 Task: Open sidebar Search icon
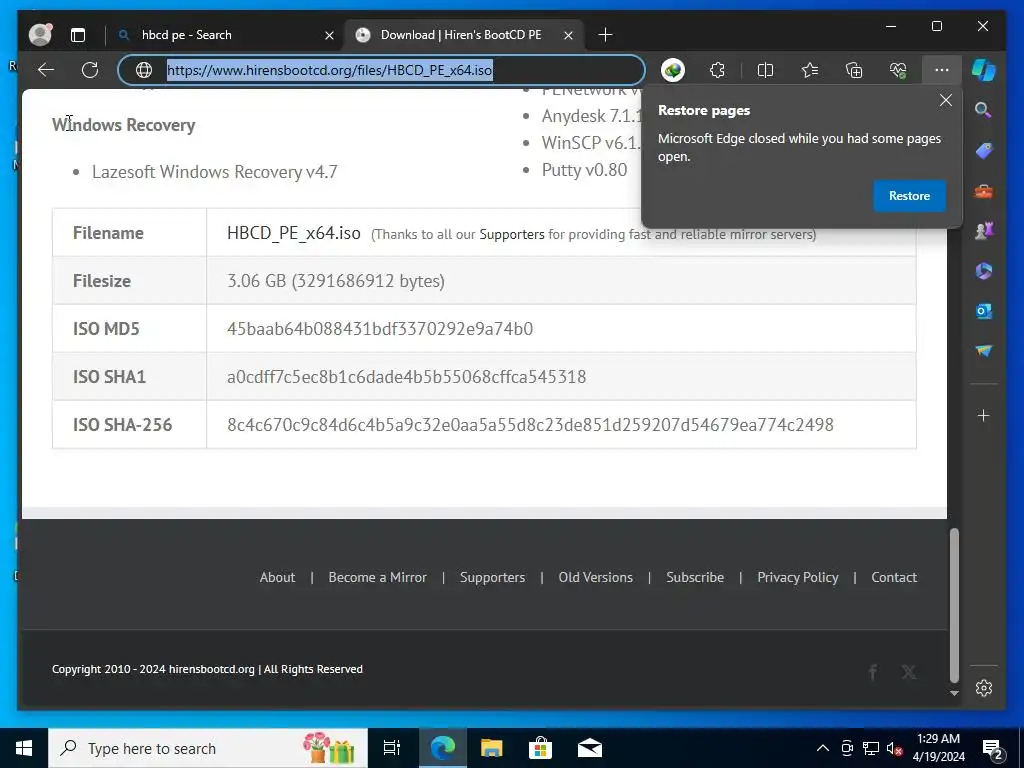coord(984,110)
